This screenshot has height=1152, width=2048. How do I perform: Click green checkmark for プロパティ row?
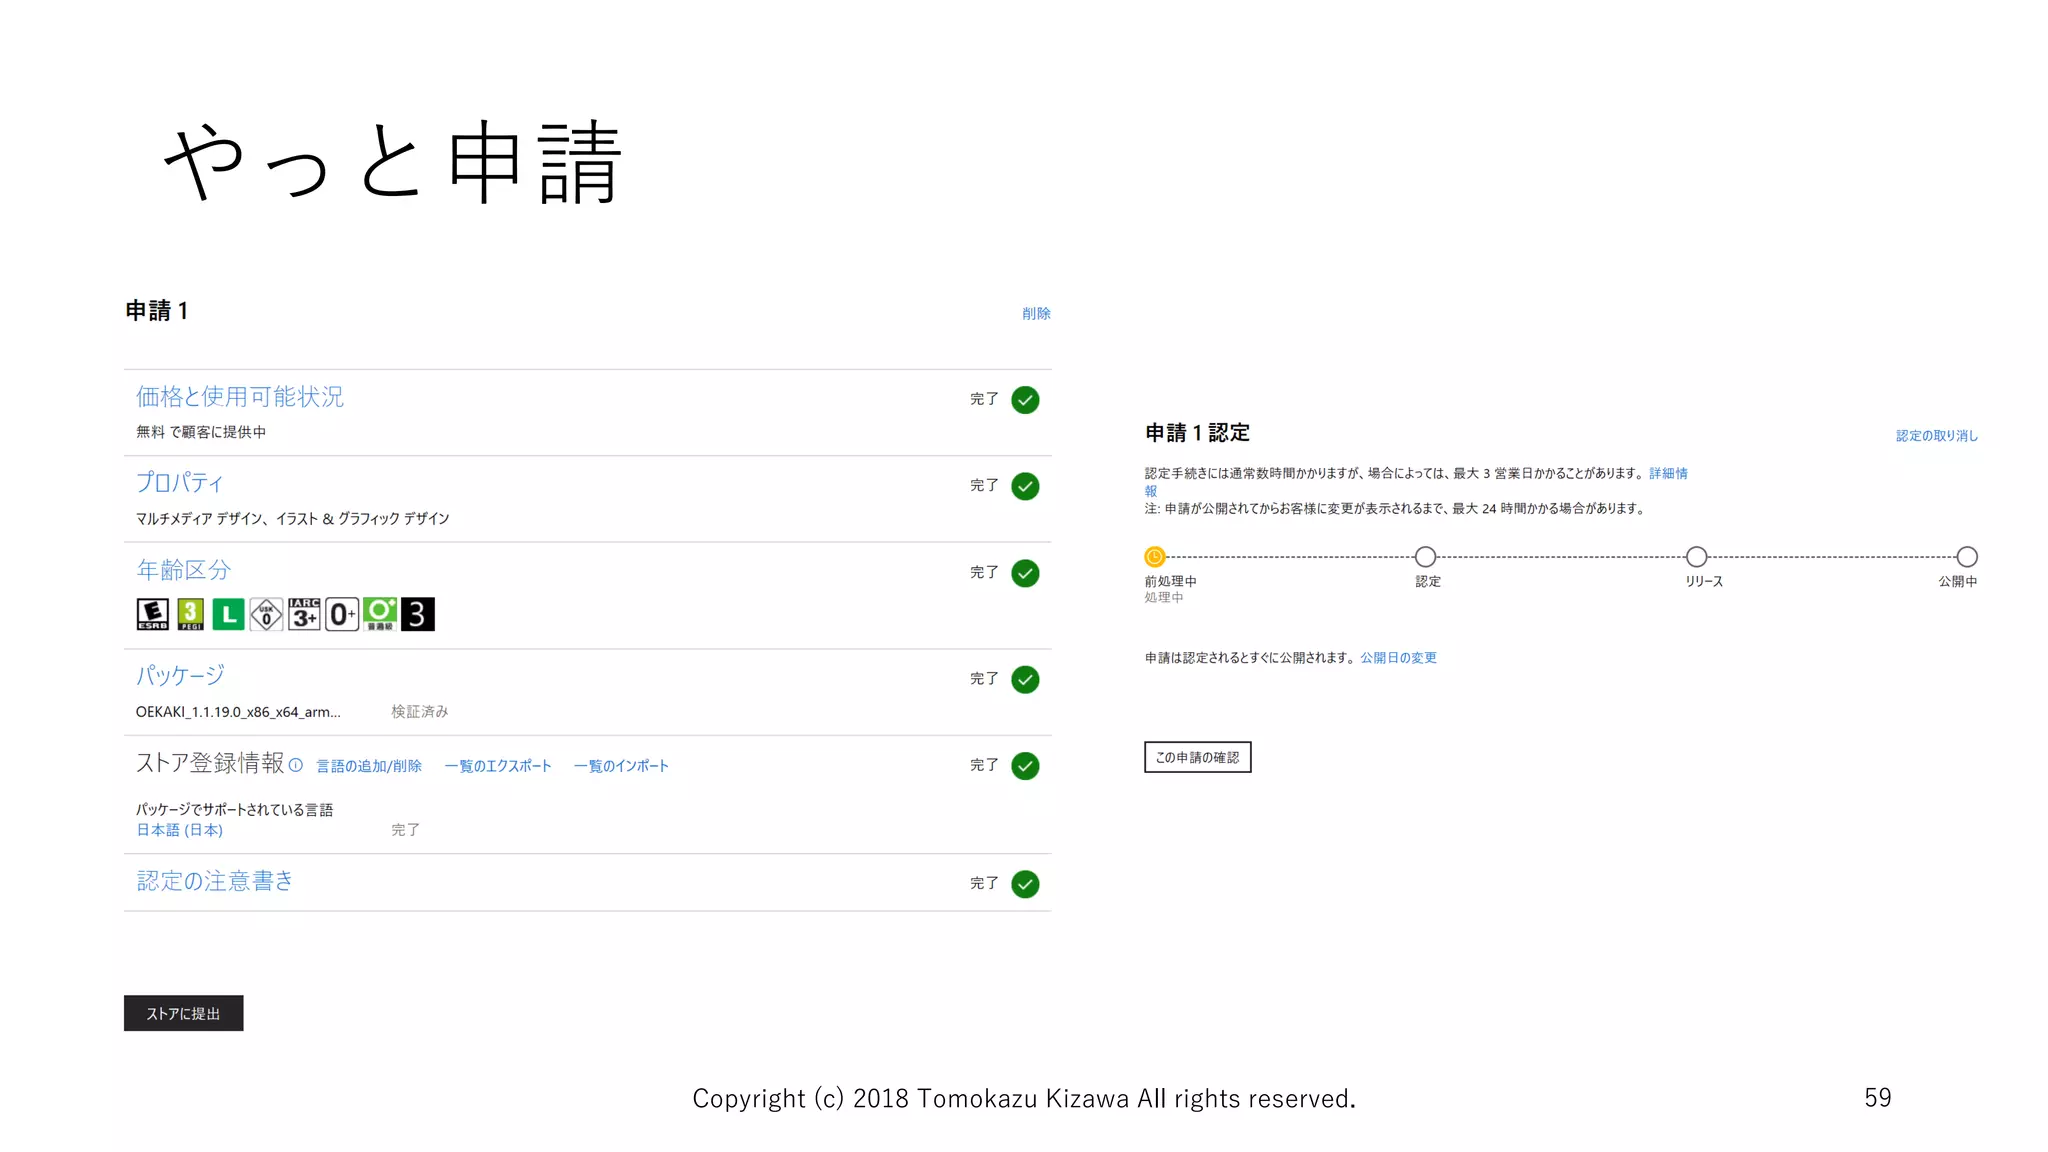(1025, 486)
